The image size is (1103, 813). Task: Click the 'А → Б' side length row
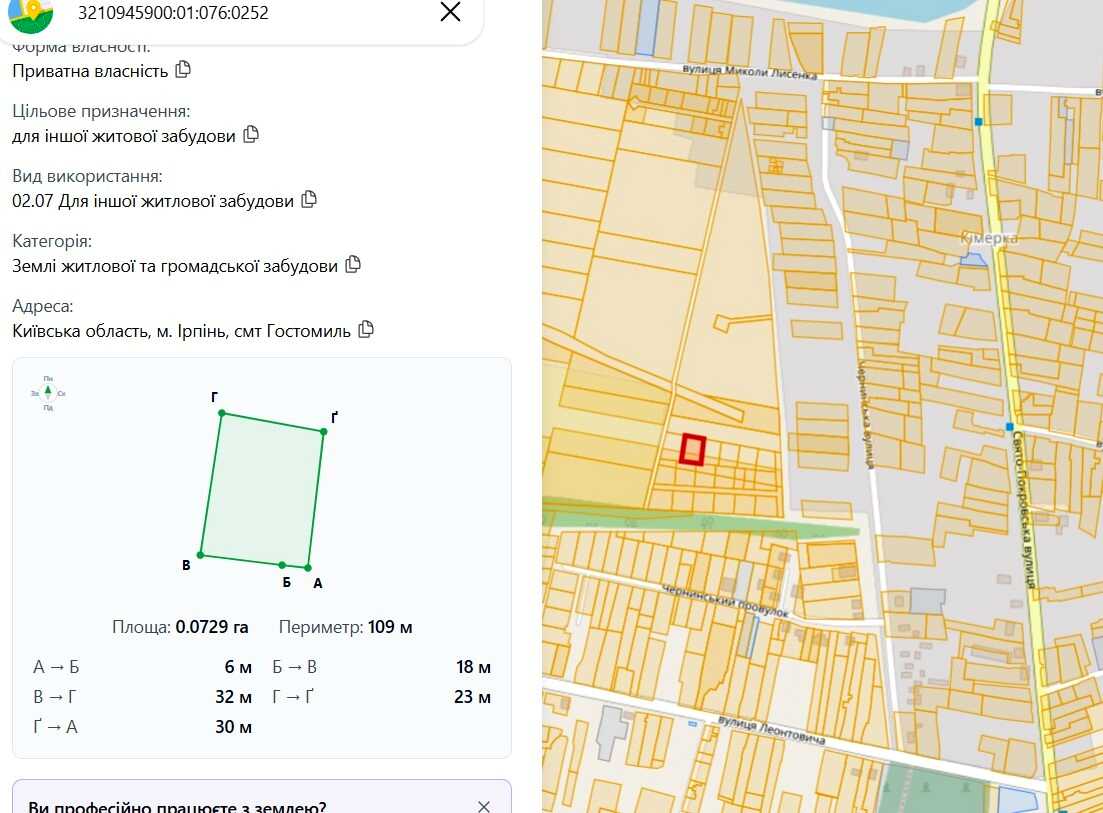click(x=142, y=667)
